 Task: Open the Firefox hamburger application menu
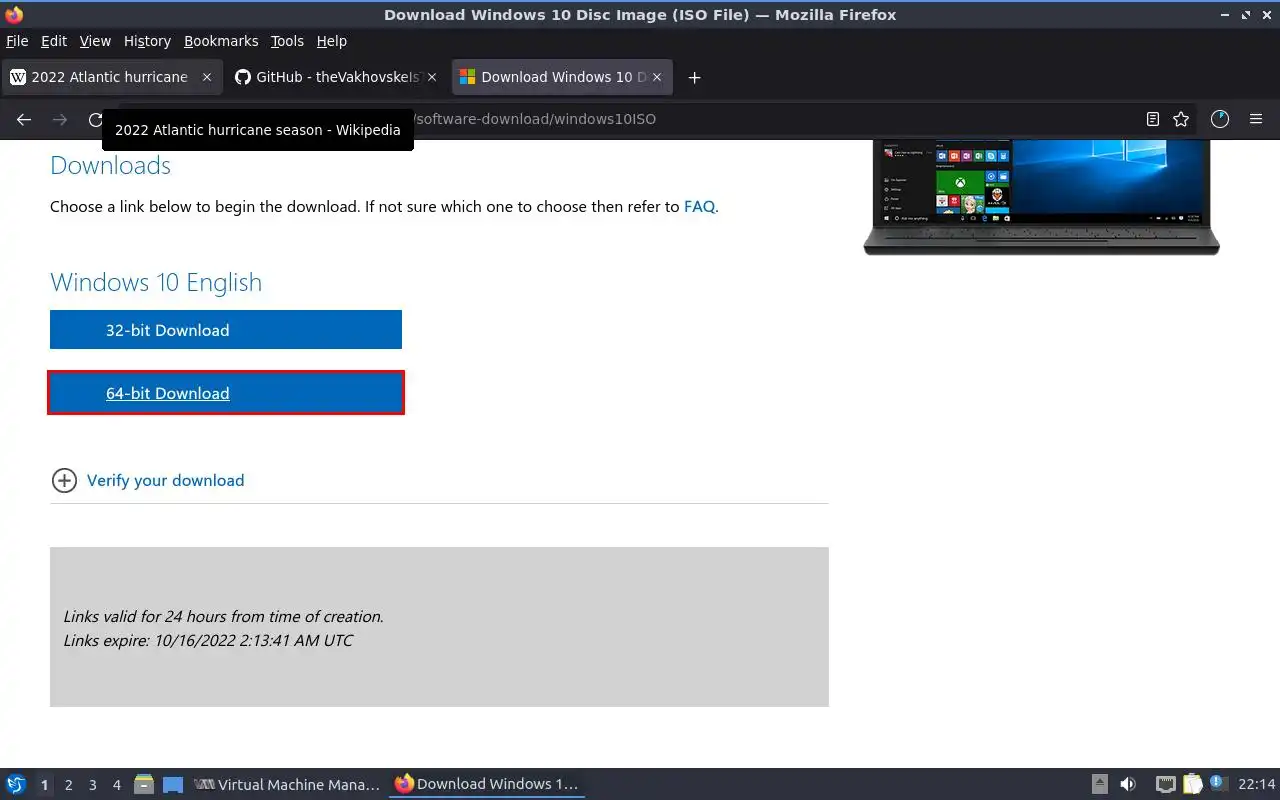point(1256,119)
